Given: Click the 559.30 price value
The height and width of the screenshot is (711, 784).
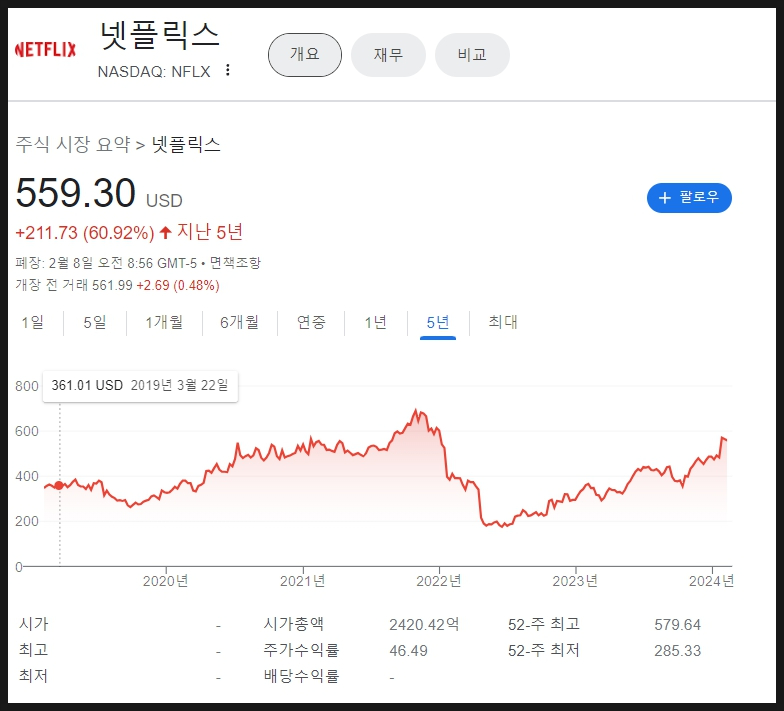Looking at the screenshot, I should (x=76, y=193).
